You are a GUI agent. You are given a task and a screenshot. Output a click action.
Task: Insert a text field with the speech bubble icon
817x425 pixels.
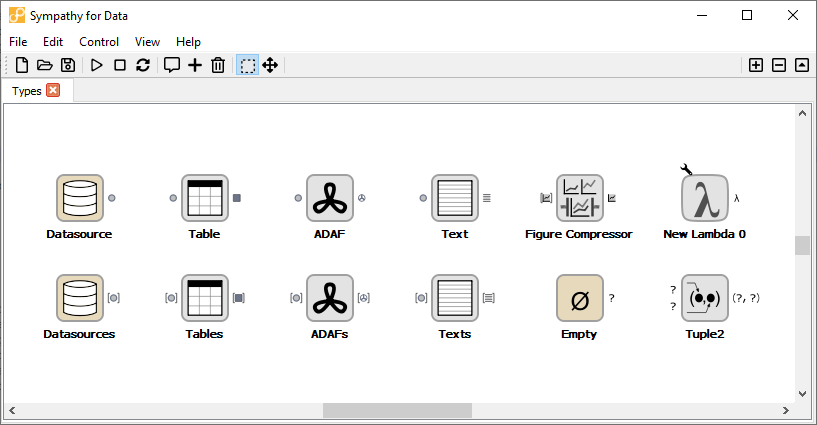tap(172, 65)
